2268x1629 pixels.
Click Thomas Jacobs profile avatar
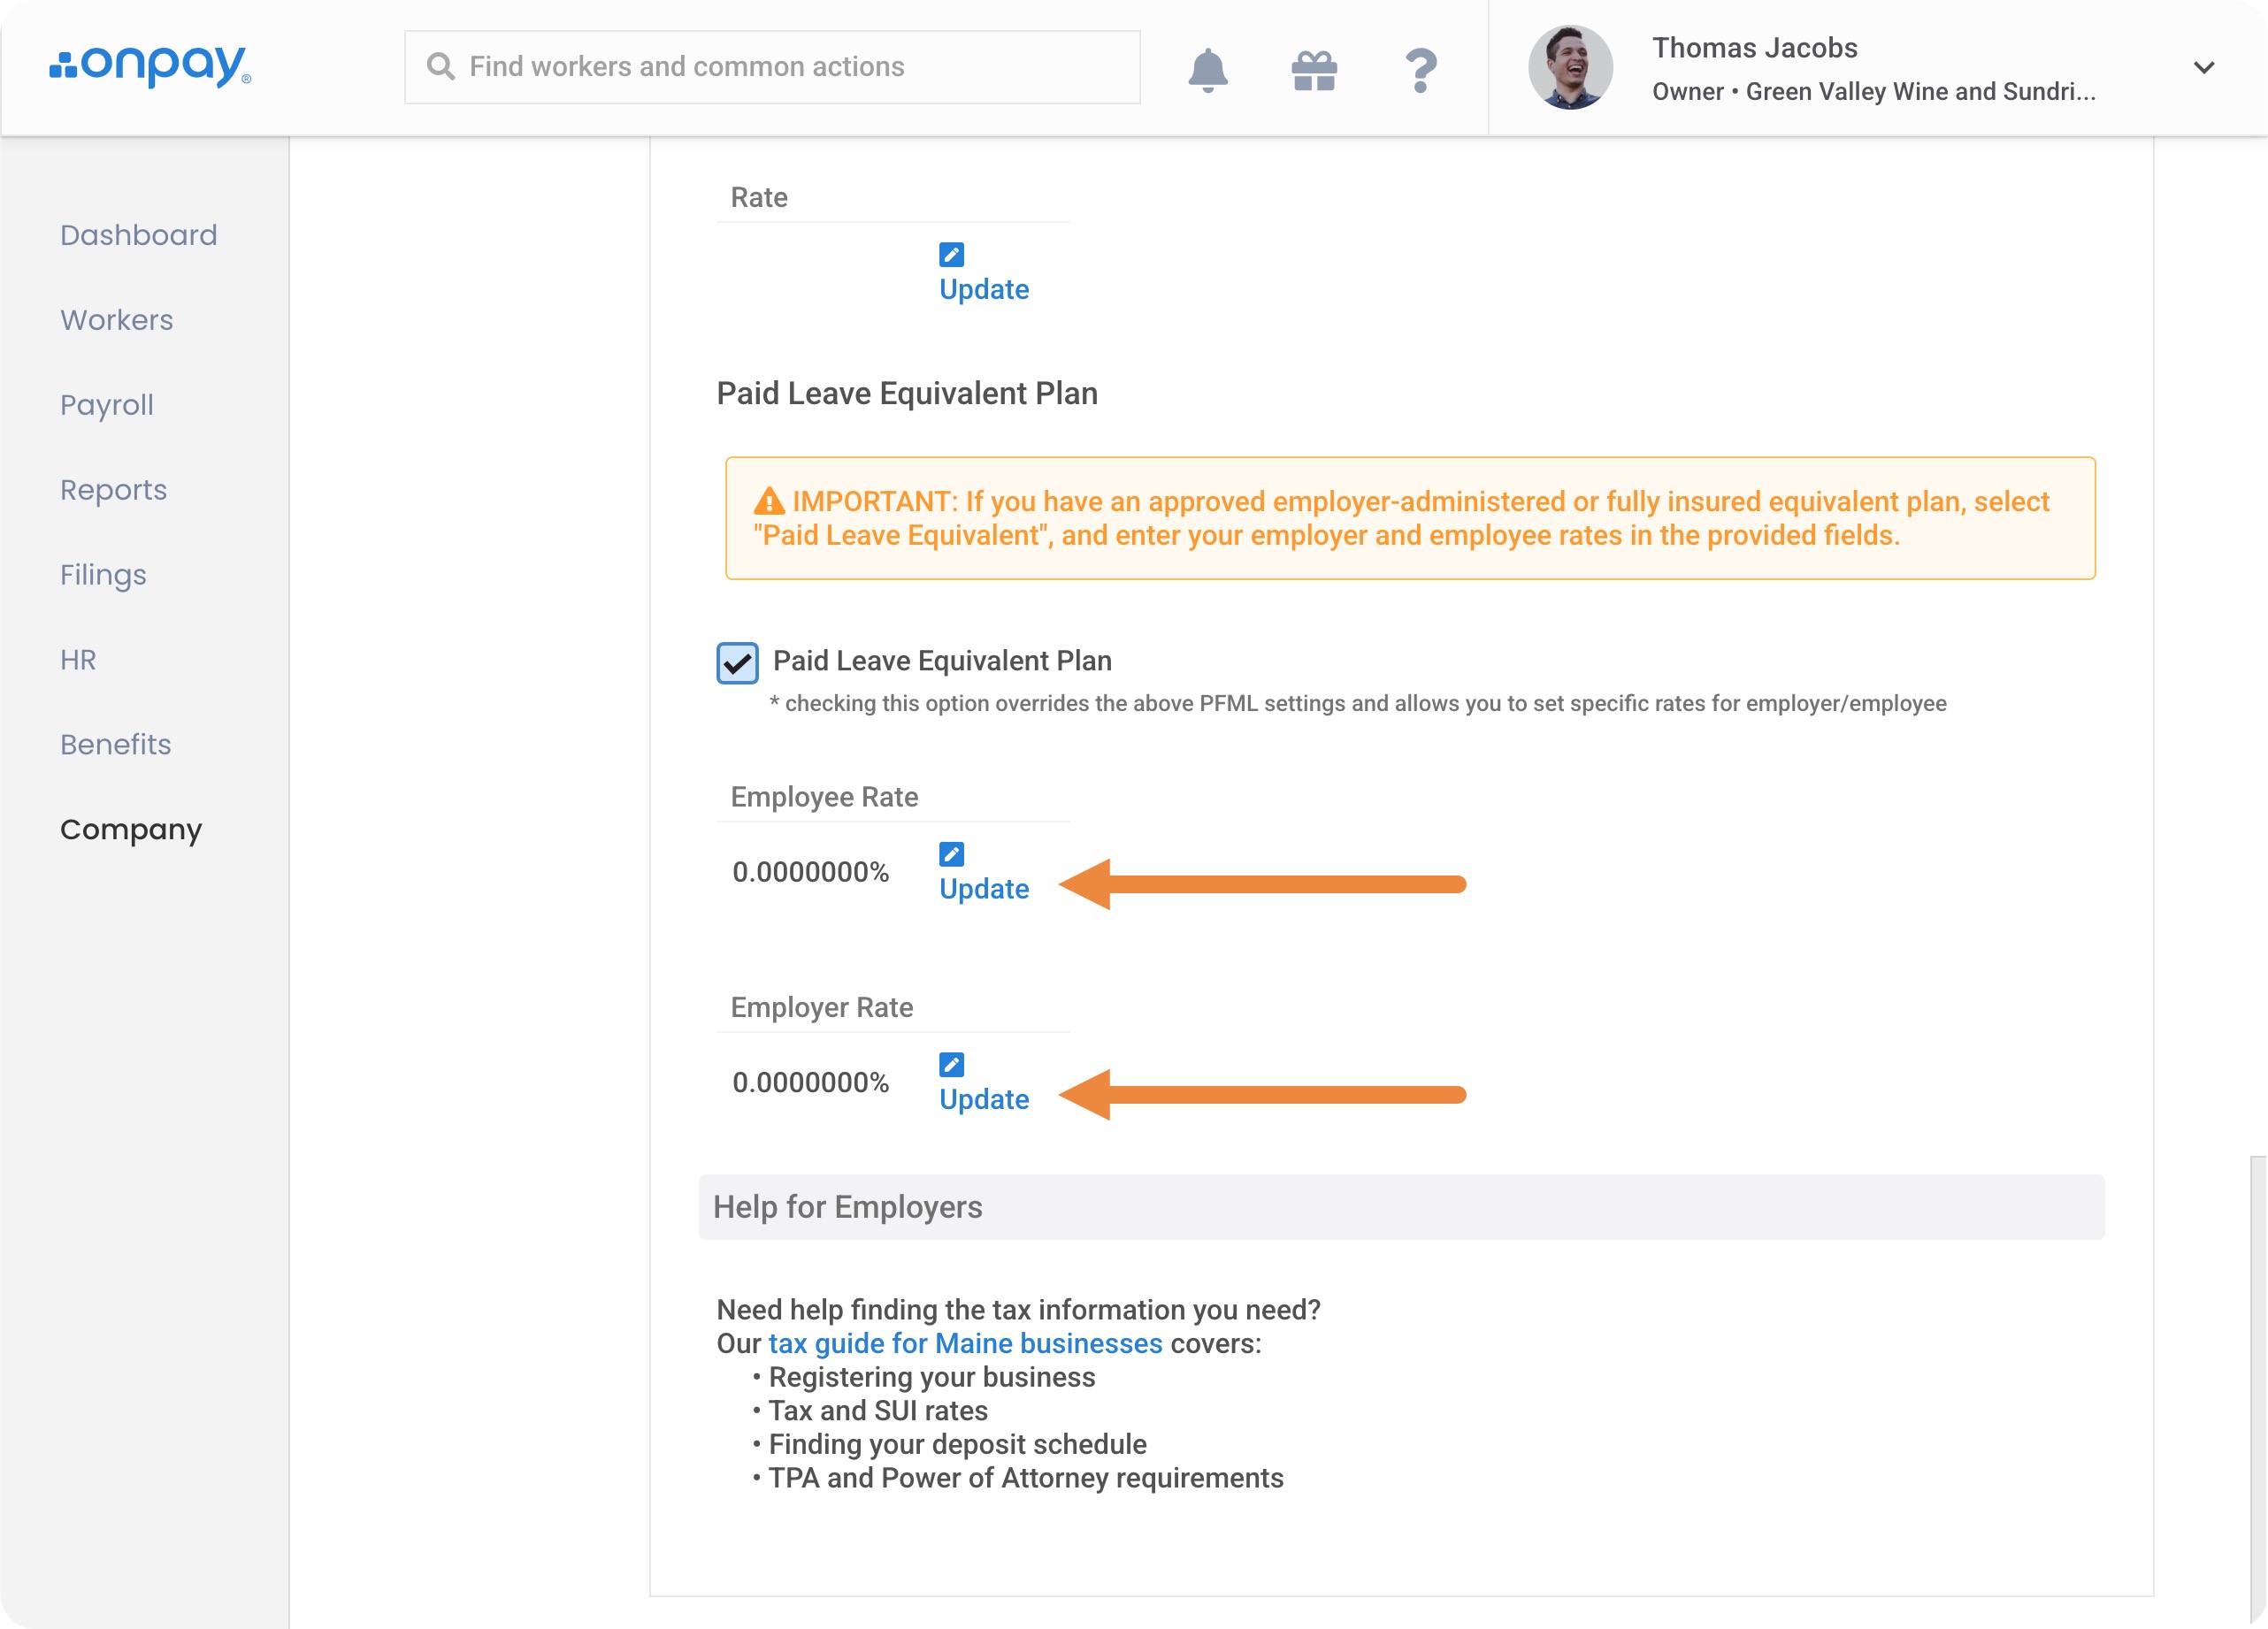point(1569,68)
